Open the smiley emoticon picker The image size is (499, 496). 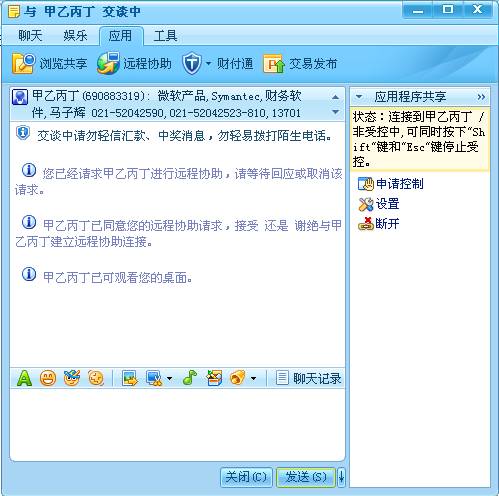pyautogui.click(x=48, y=378)
